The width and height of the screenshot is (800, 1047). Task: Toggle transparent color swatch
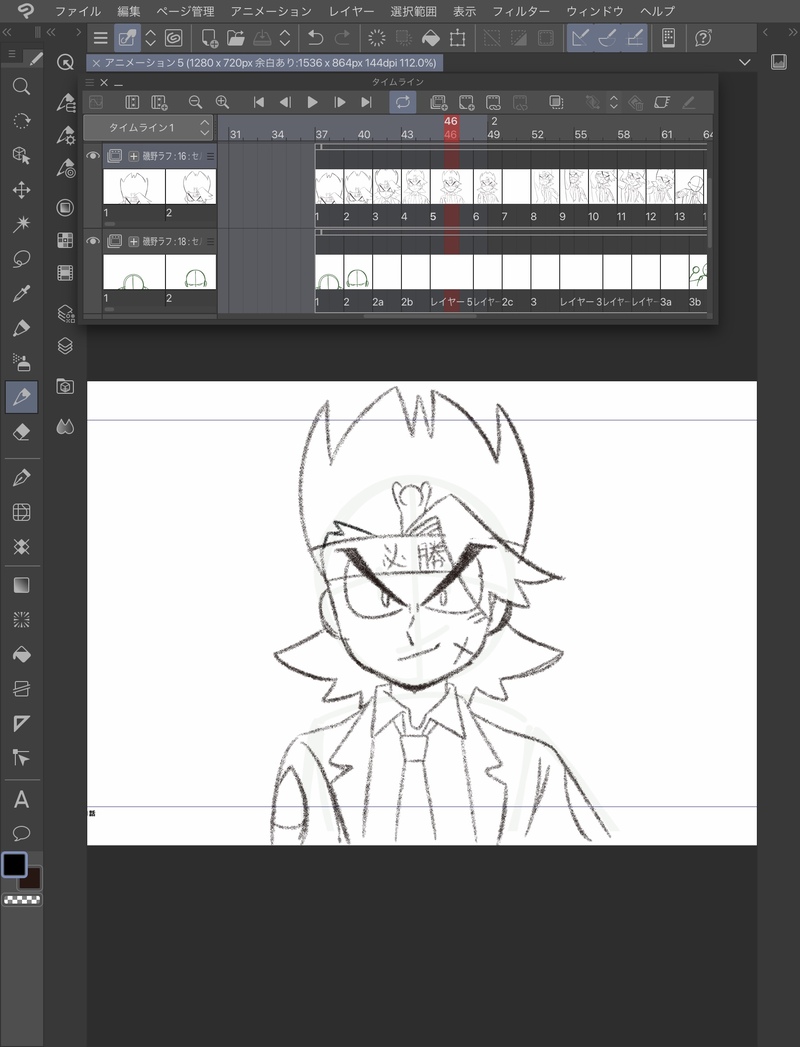(22, 900)
